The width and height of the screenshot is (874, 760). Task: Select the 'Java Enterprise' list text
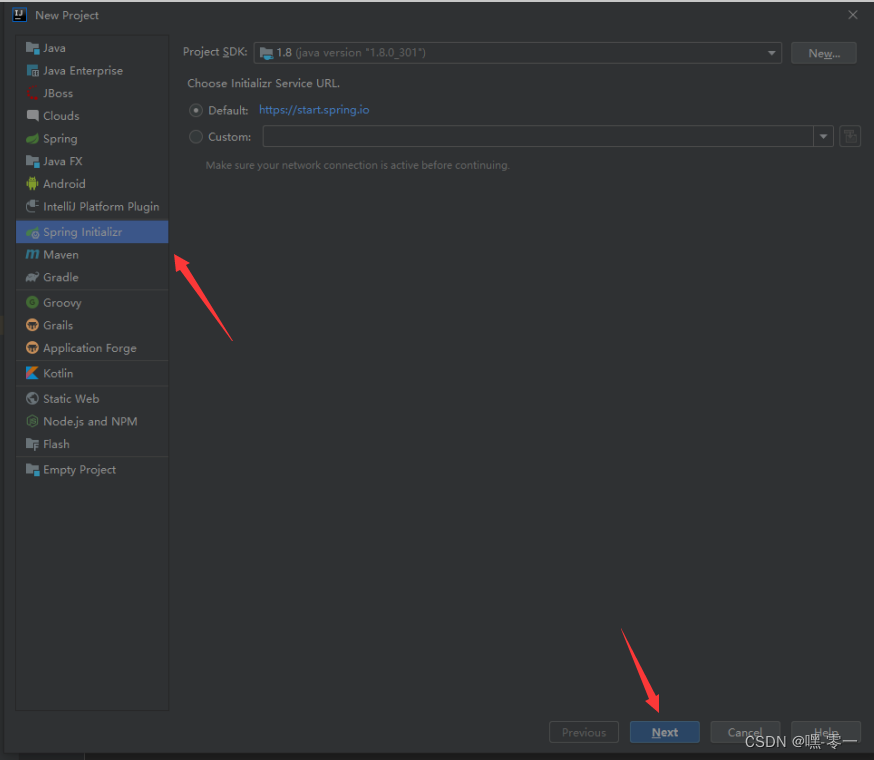(x=83, y=71)
